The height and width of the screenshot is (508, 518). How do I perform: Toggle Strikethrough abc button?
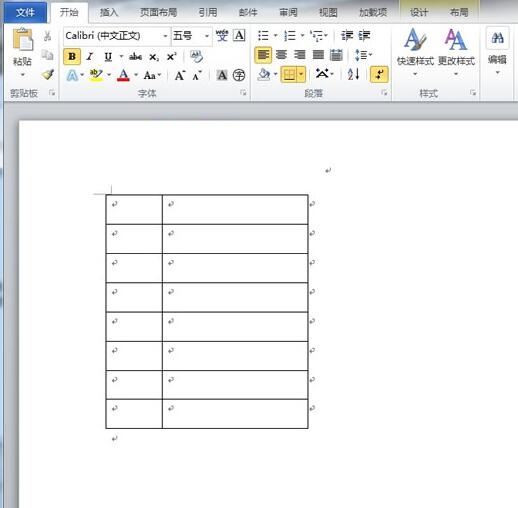click(135, 57)
